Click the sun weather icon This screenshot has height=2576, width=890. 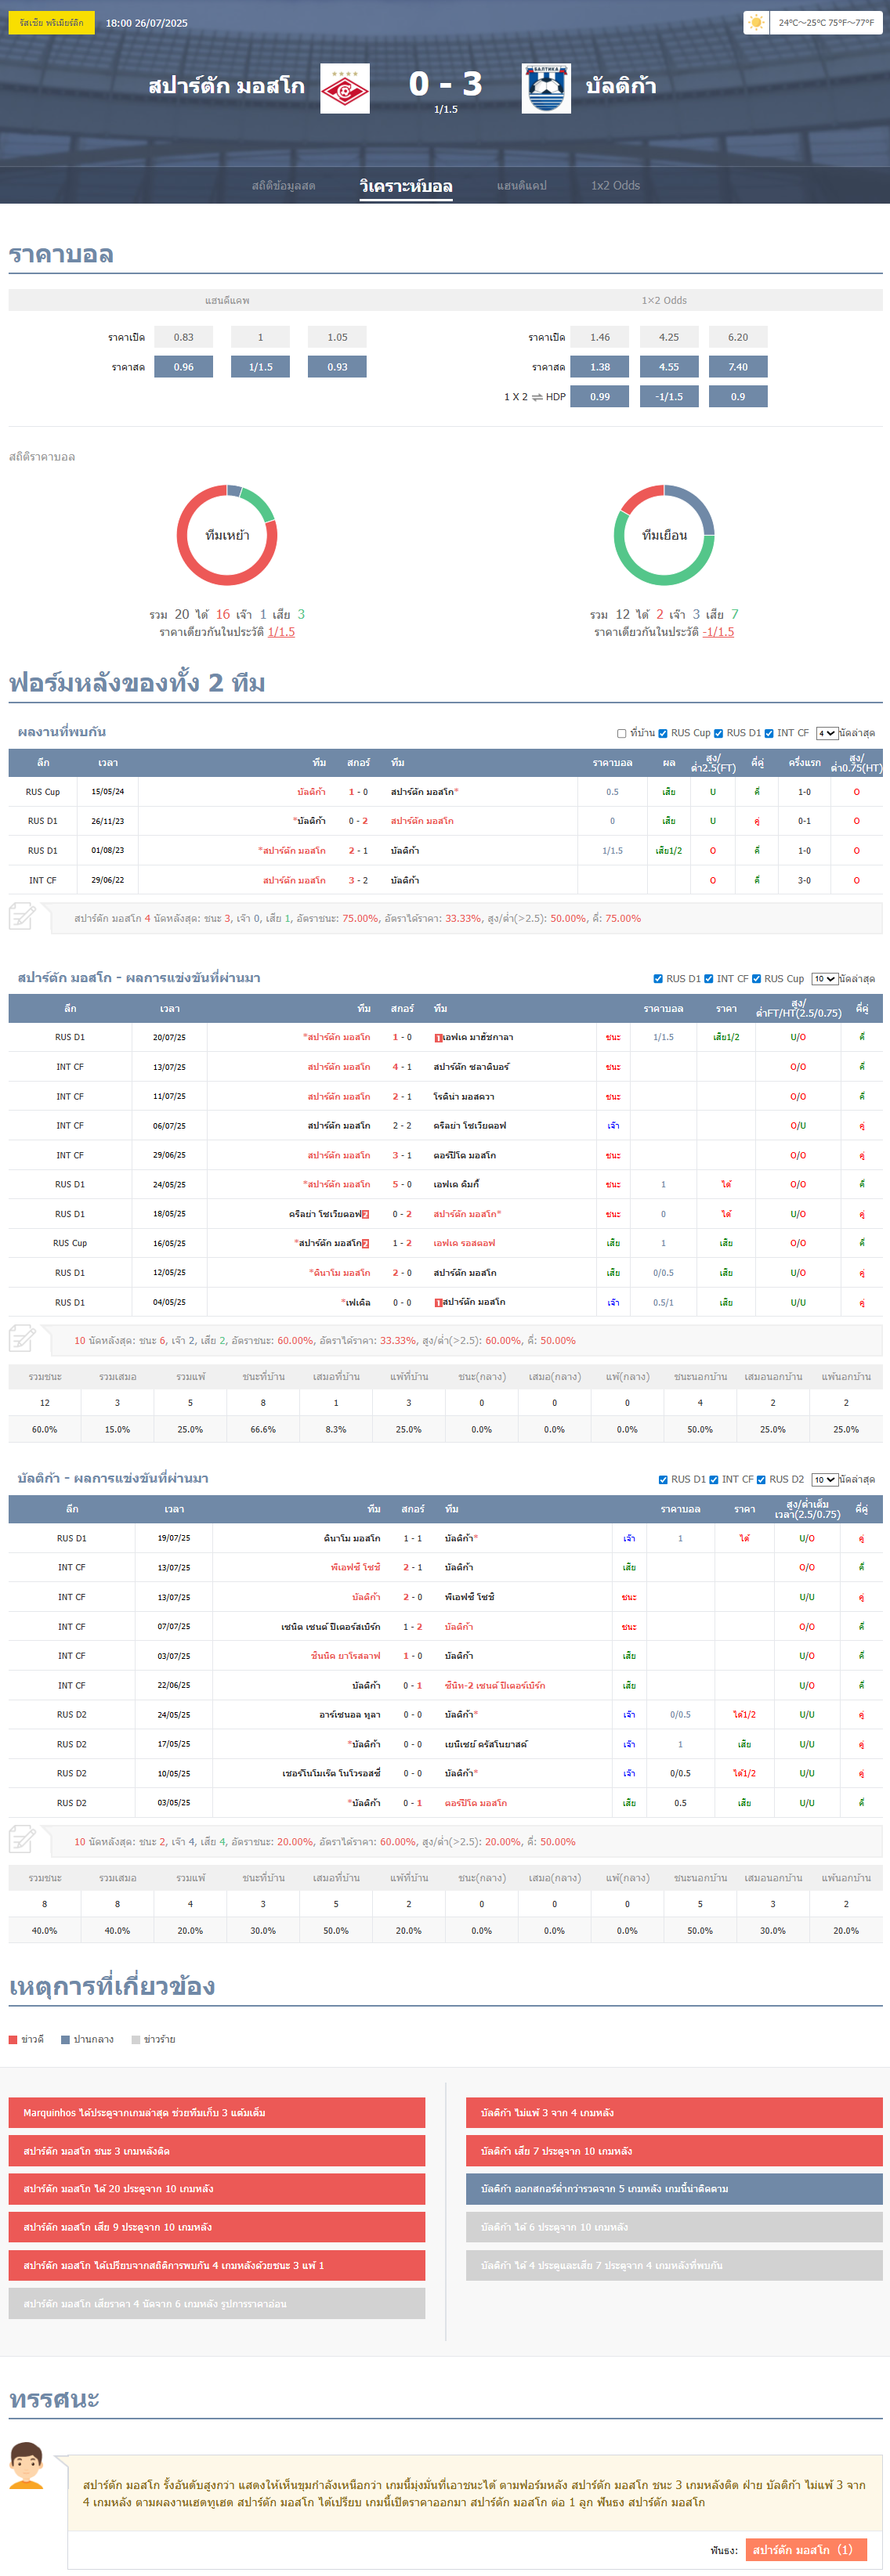click(x=757, y=23)
